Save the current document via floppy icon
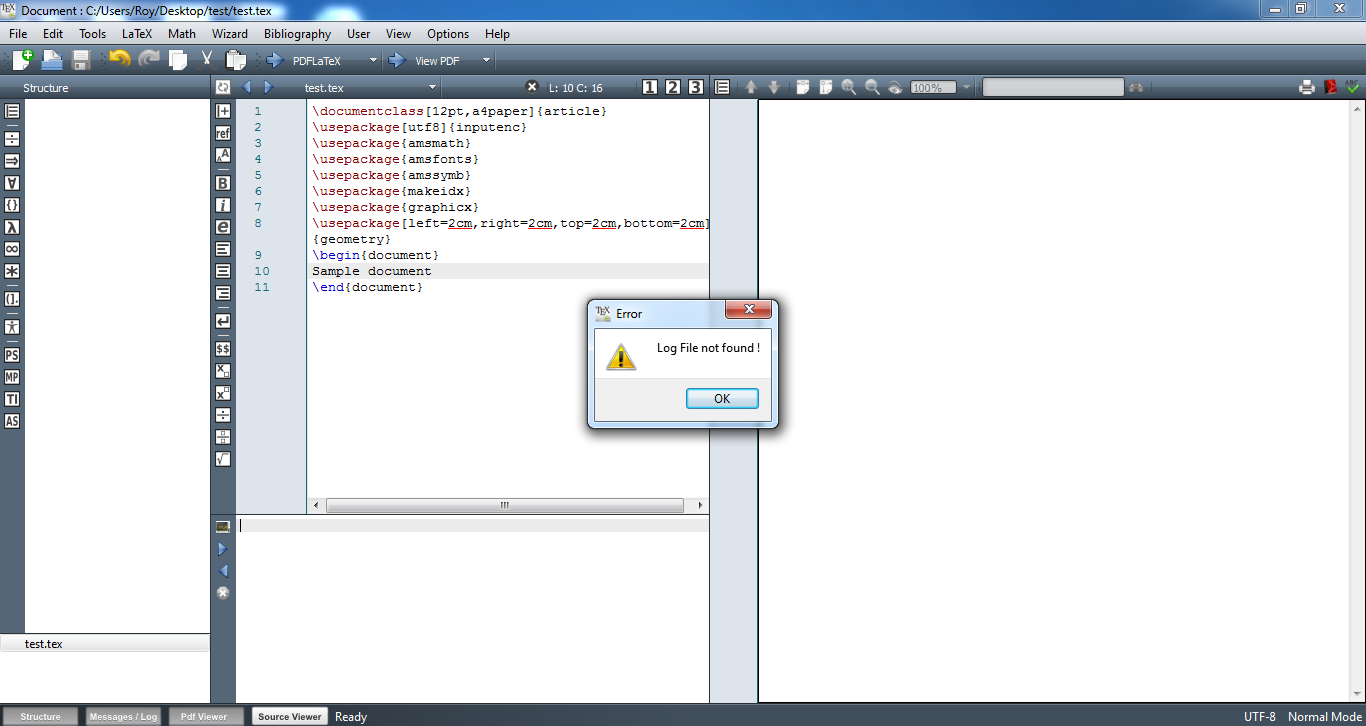Viewport: 1366px width, 726px height. 81,60
